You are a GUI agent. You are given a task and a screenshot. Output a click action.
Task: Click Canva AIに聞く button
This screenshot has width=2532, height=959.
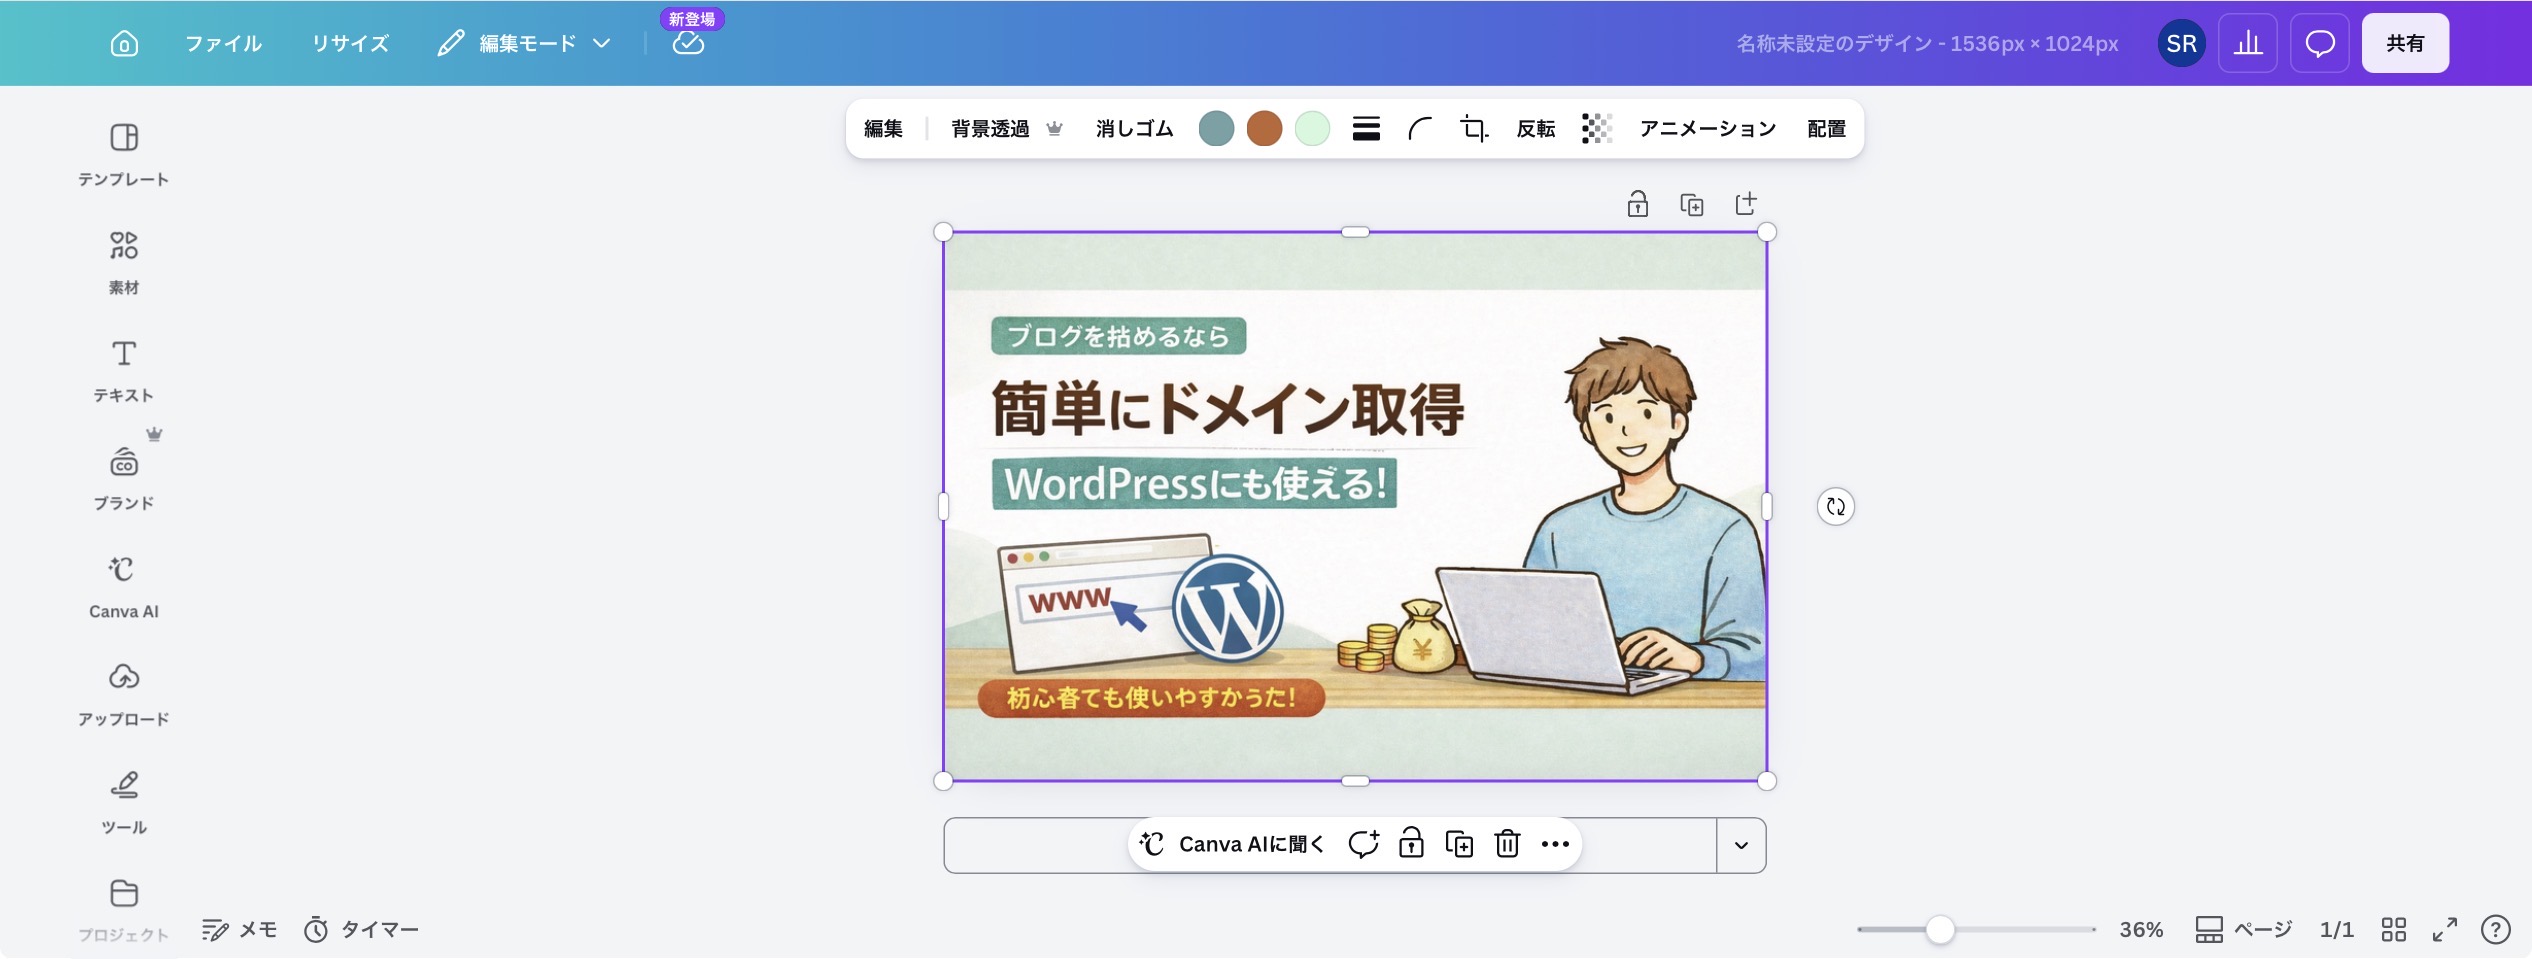click(1232, 844)
